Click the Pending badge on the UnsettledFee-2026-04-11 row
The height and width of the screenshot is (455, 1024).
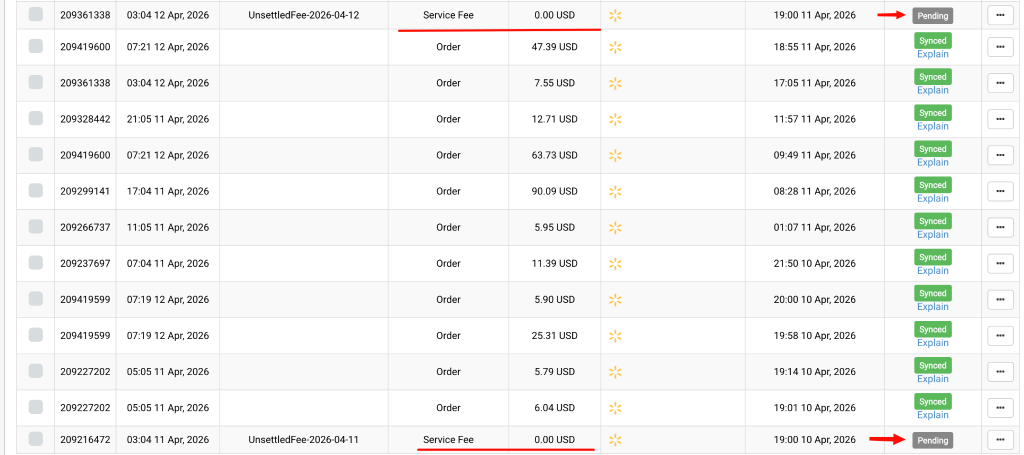point(932,440)
